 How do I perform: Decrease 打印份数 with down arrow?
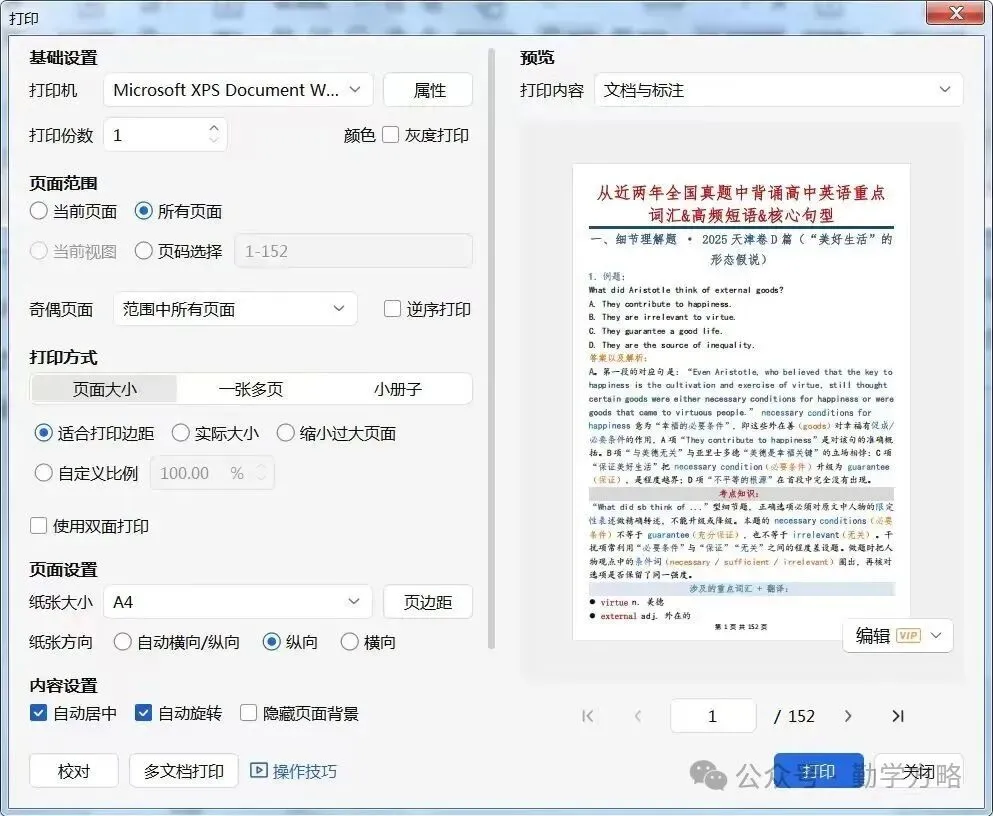click(x=214, y=139)
